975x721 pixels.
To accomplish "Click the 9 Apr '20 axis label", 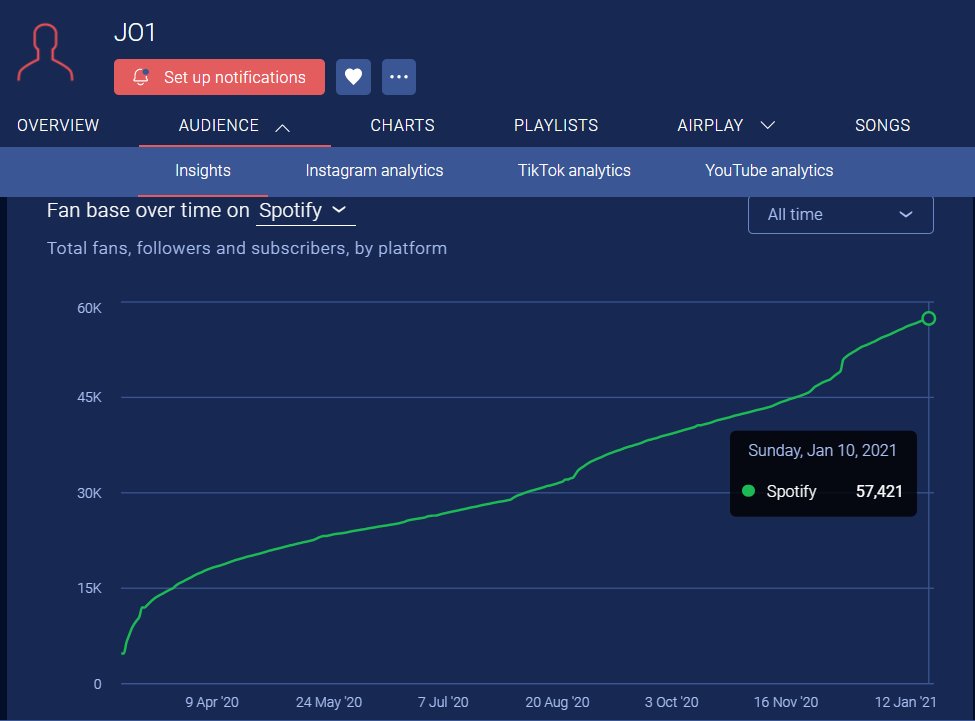I will [211, 702].
